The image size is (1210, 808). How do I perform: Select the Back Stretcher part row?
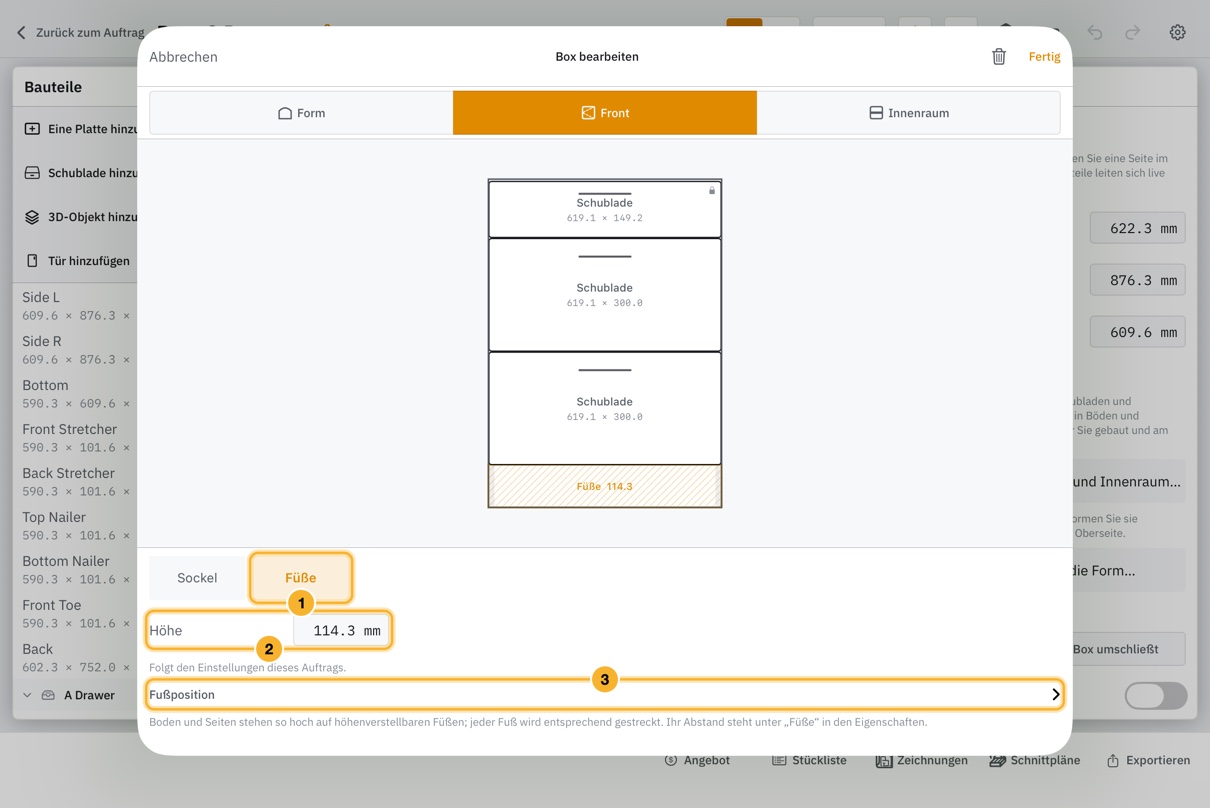(76, 481)
